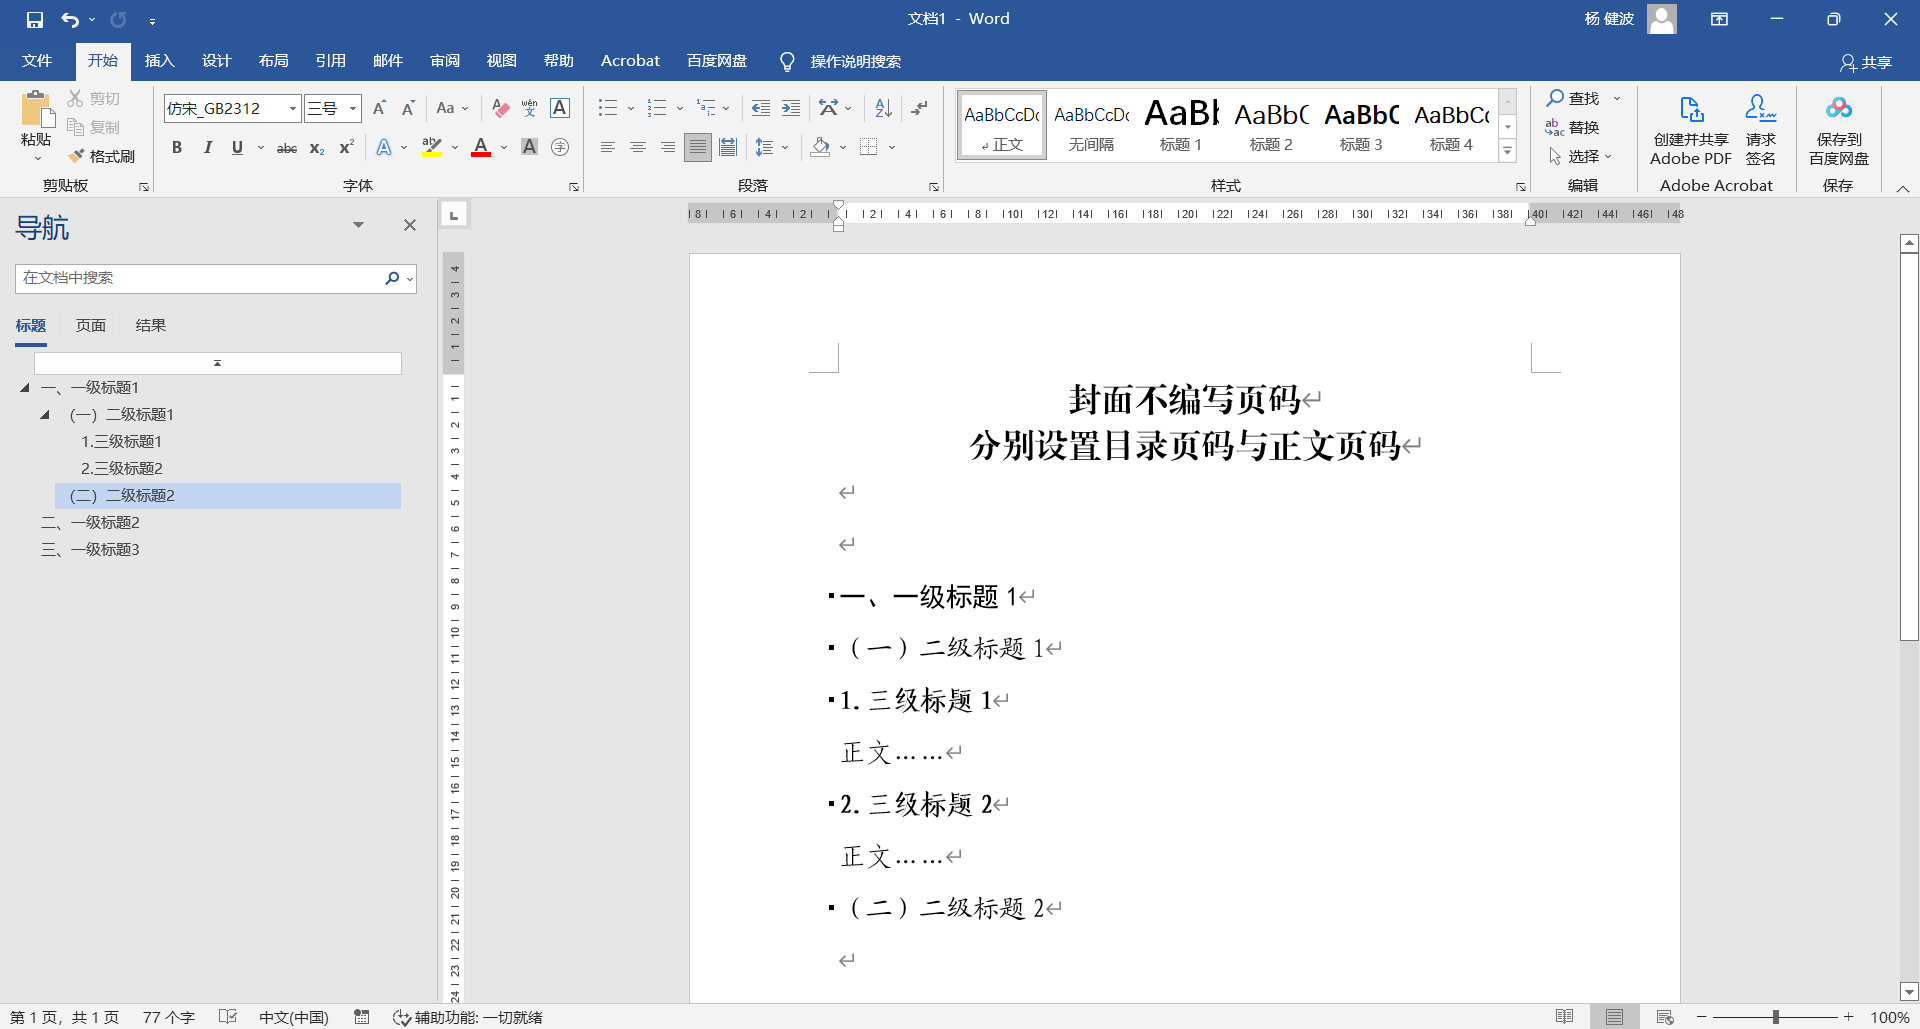This screenshot has height=1029, width=1920.
Task: Click the 替换 (Replace) button
Action: pyautogui.click(x=1573, y=127)
